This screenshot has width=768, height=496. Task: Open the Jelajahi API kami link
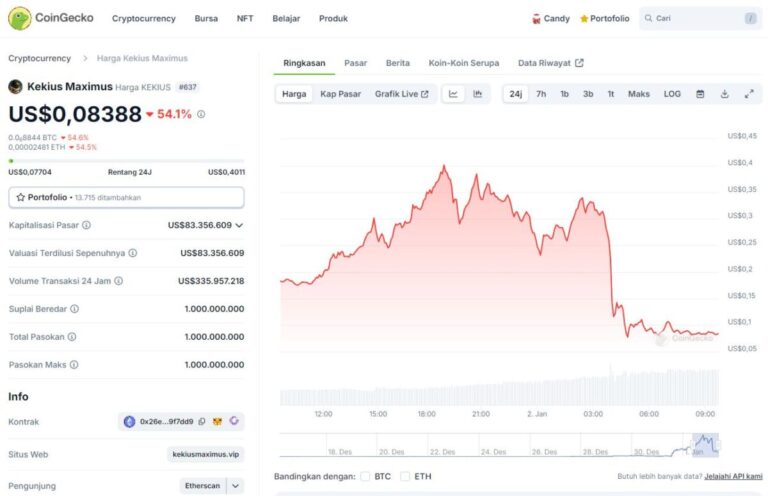point(733,476)
